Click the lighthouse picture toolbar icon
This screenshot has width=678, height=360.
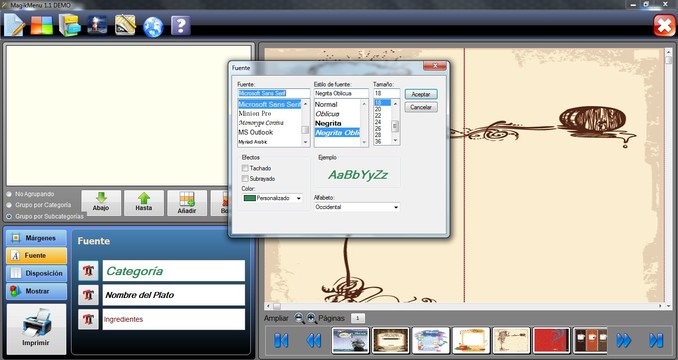click(x=97, y=25)
